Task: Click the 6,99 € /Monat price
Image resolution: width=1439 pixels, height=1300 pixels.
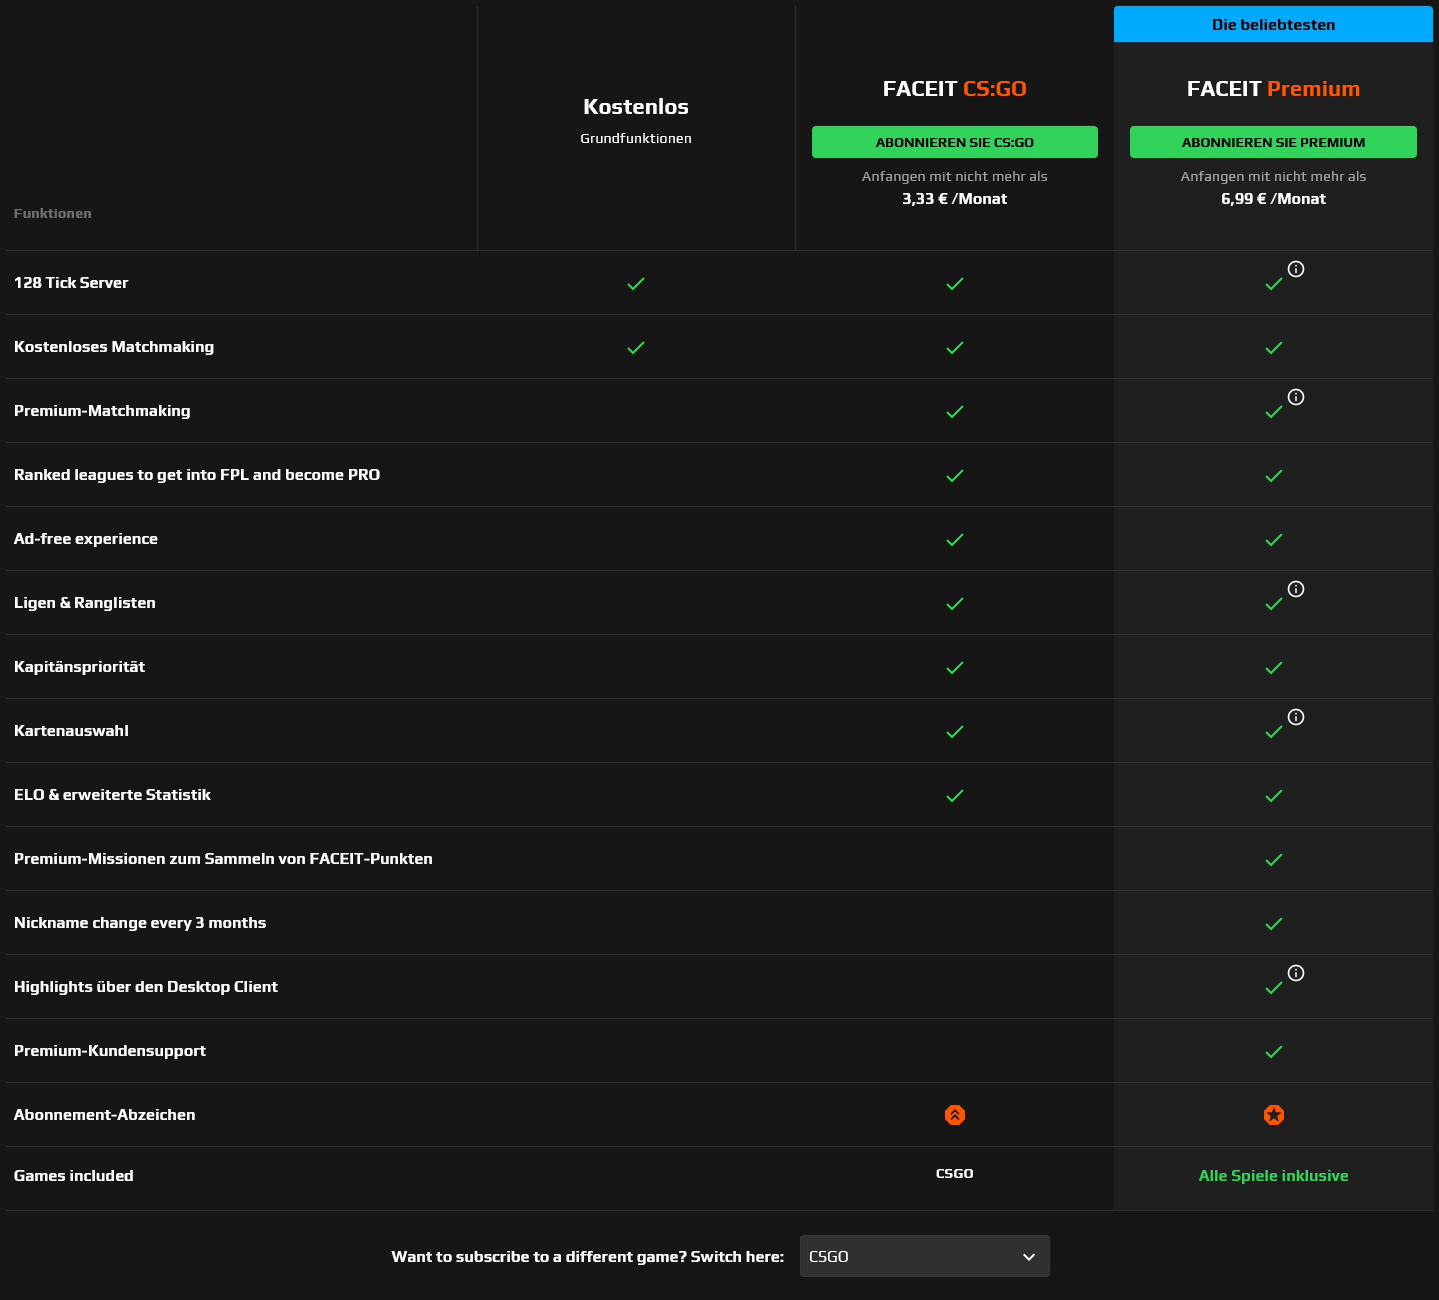Action: tap(1273, 199)
